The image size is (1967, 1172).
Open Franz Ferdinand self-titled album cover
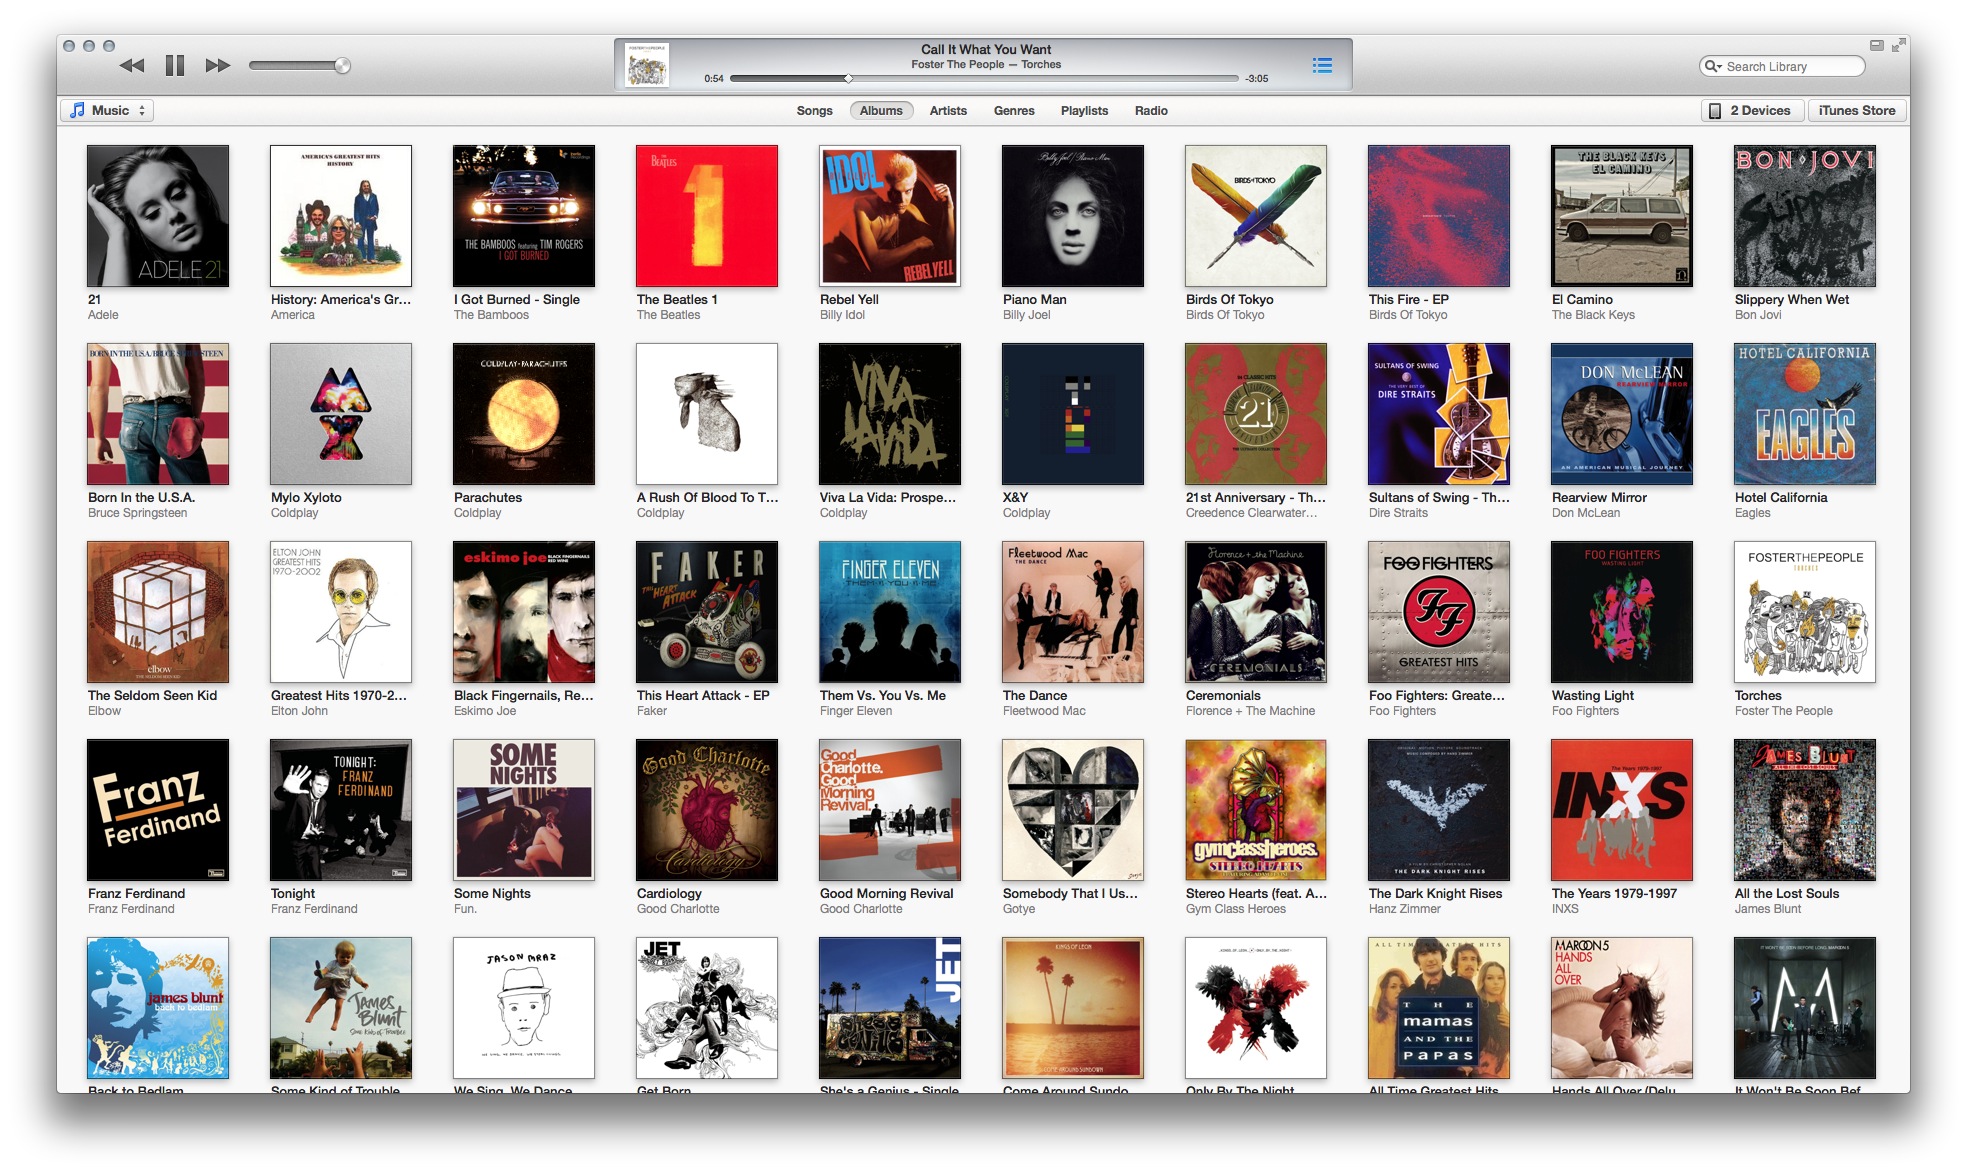[158, 810]
